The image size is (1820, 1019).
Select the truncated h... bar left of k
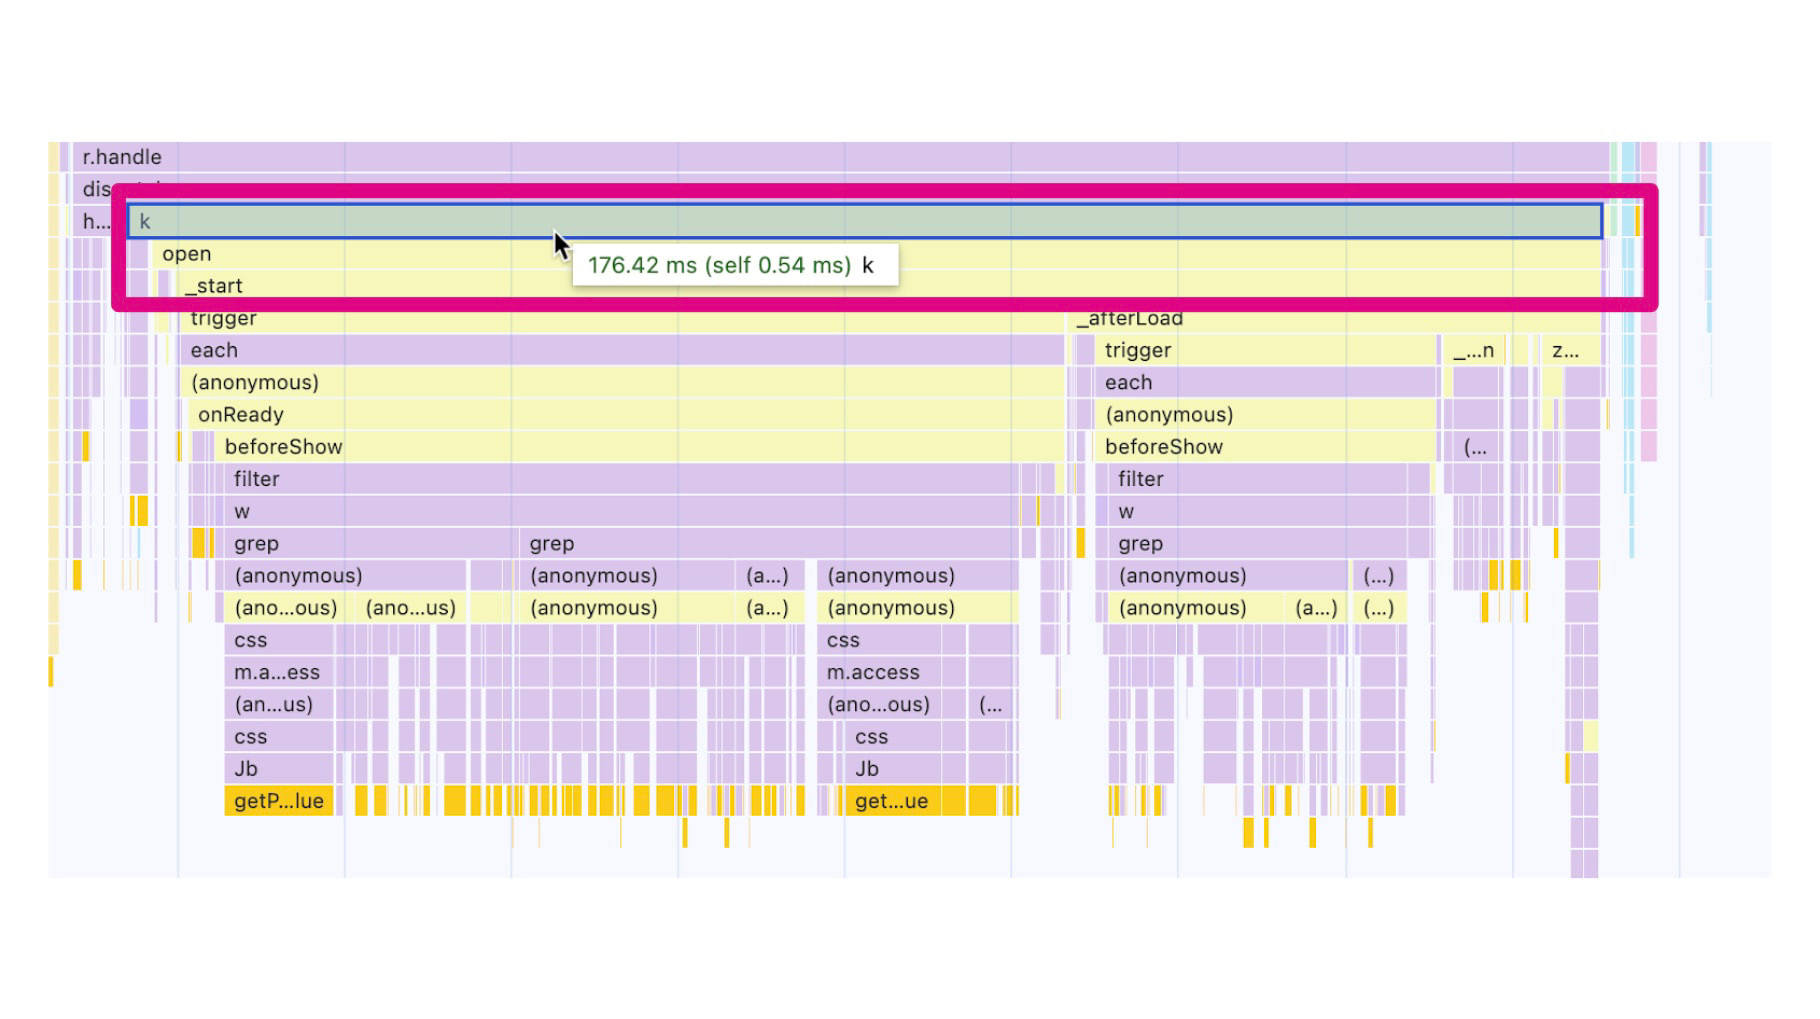tap(95, 221)
